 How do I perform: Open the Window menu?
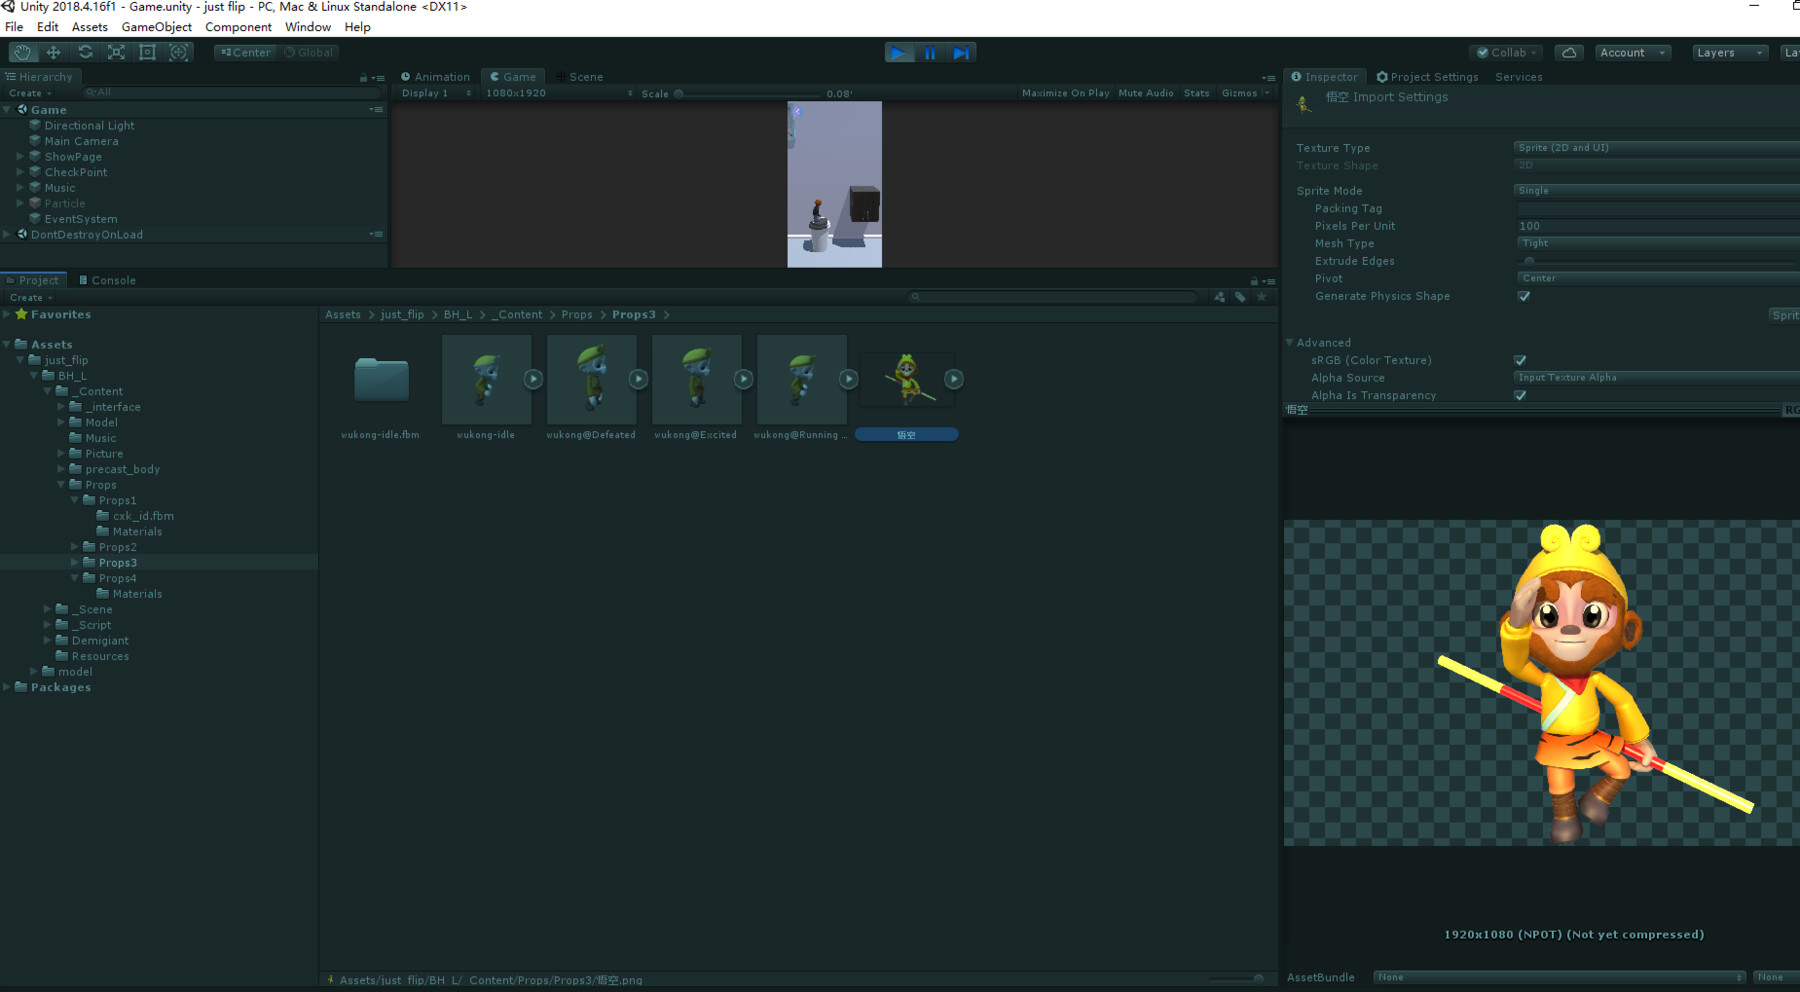click(x=308, y=27)
